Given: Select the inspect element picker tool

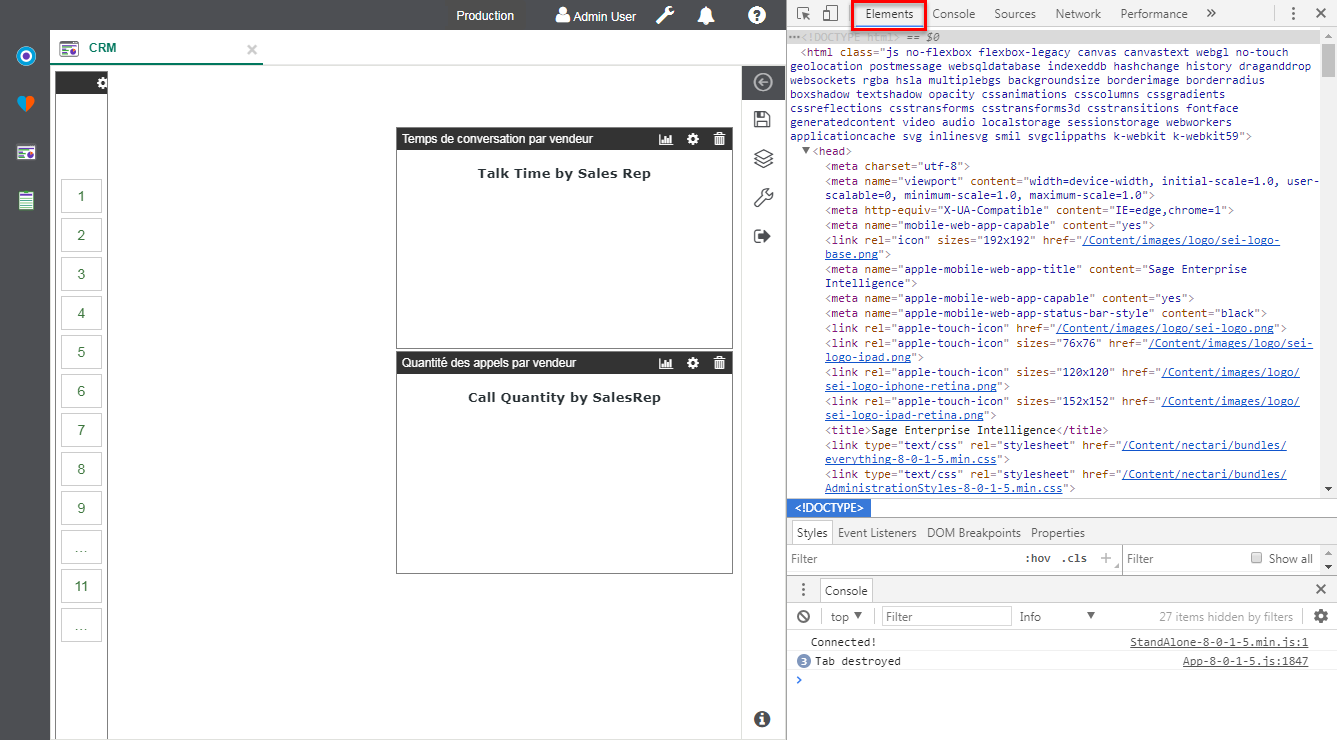Looking at the screenshot, I should 804,14.
